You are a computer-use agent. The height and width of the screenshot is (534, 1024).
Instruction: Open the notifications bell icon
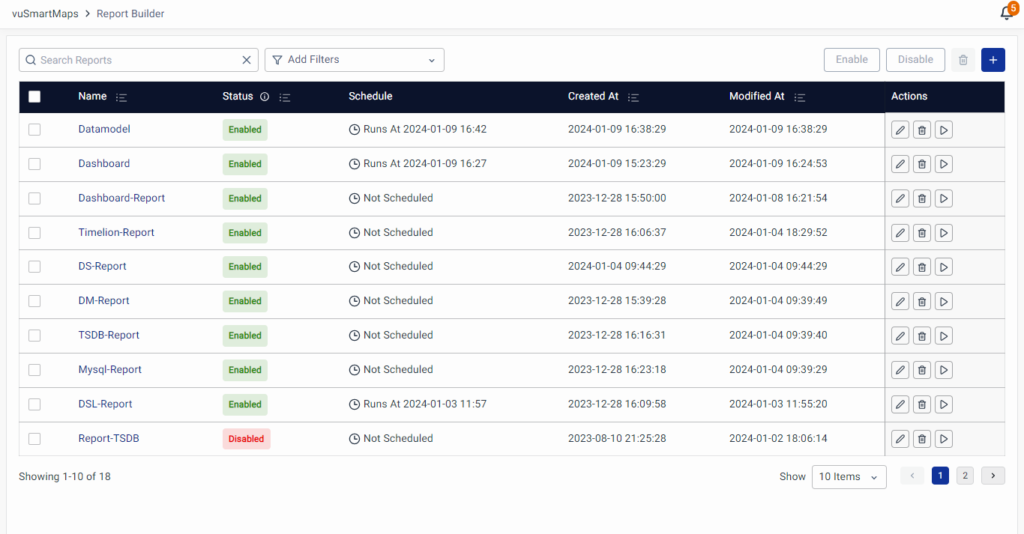(1006, 13)
